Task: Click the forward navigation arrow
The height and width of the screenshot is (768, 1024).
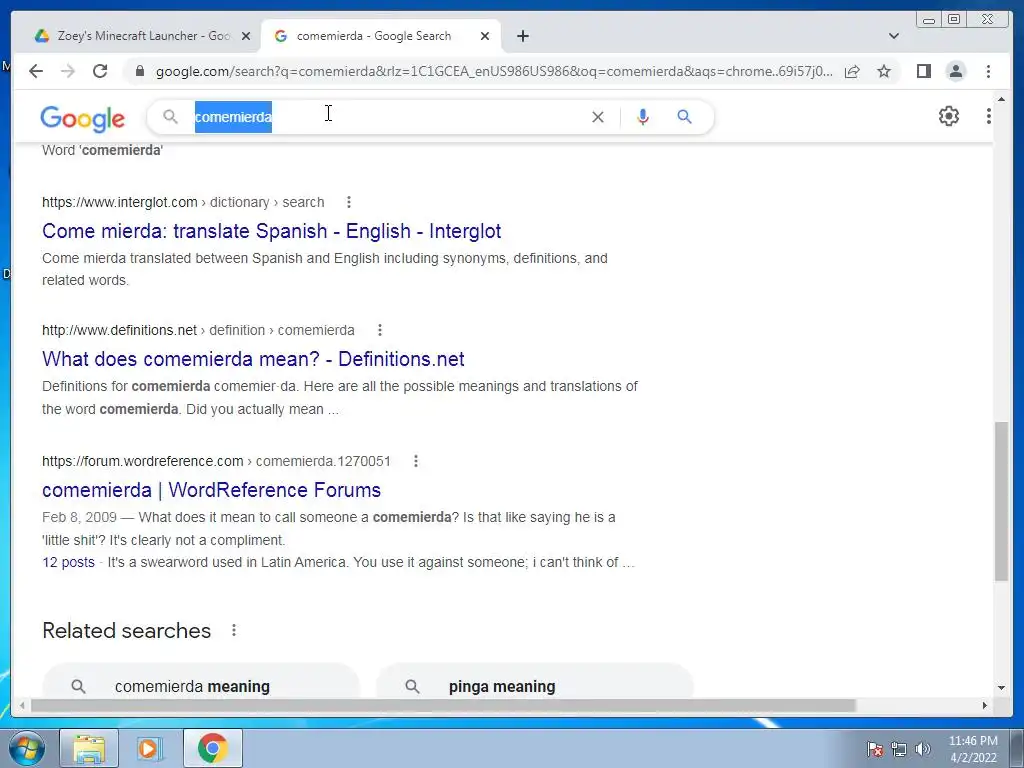Action: [x=68, y=71]
